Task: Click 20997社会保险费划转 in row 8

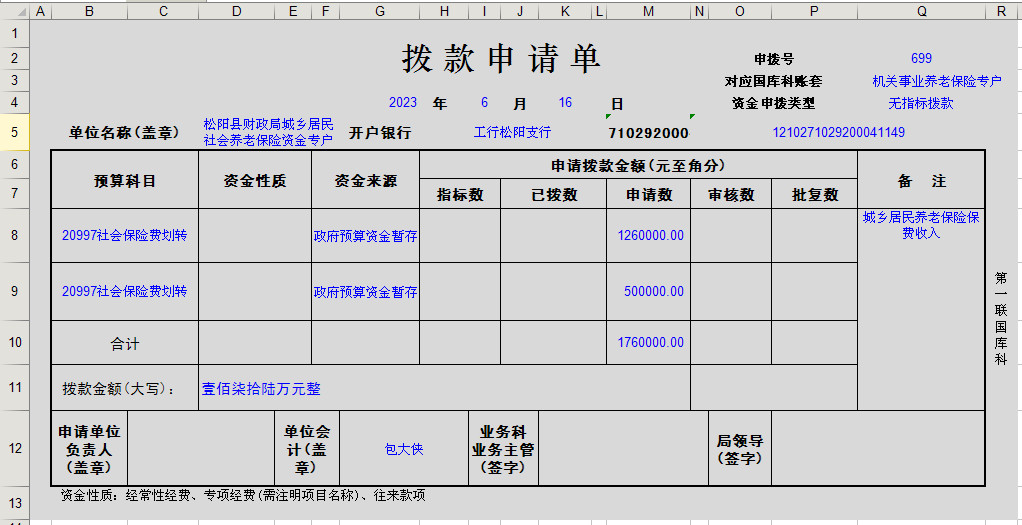Action: click(x=124, y=235)
